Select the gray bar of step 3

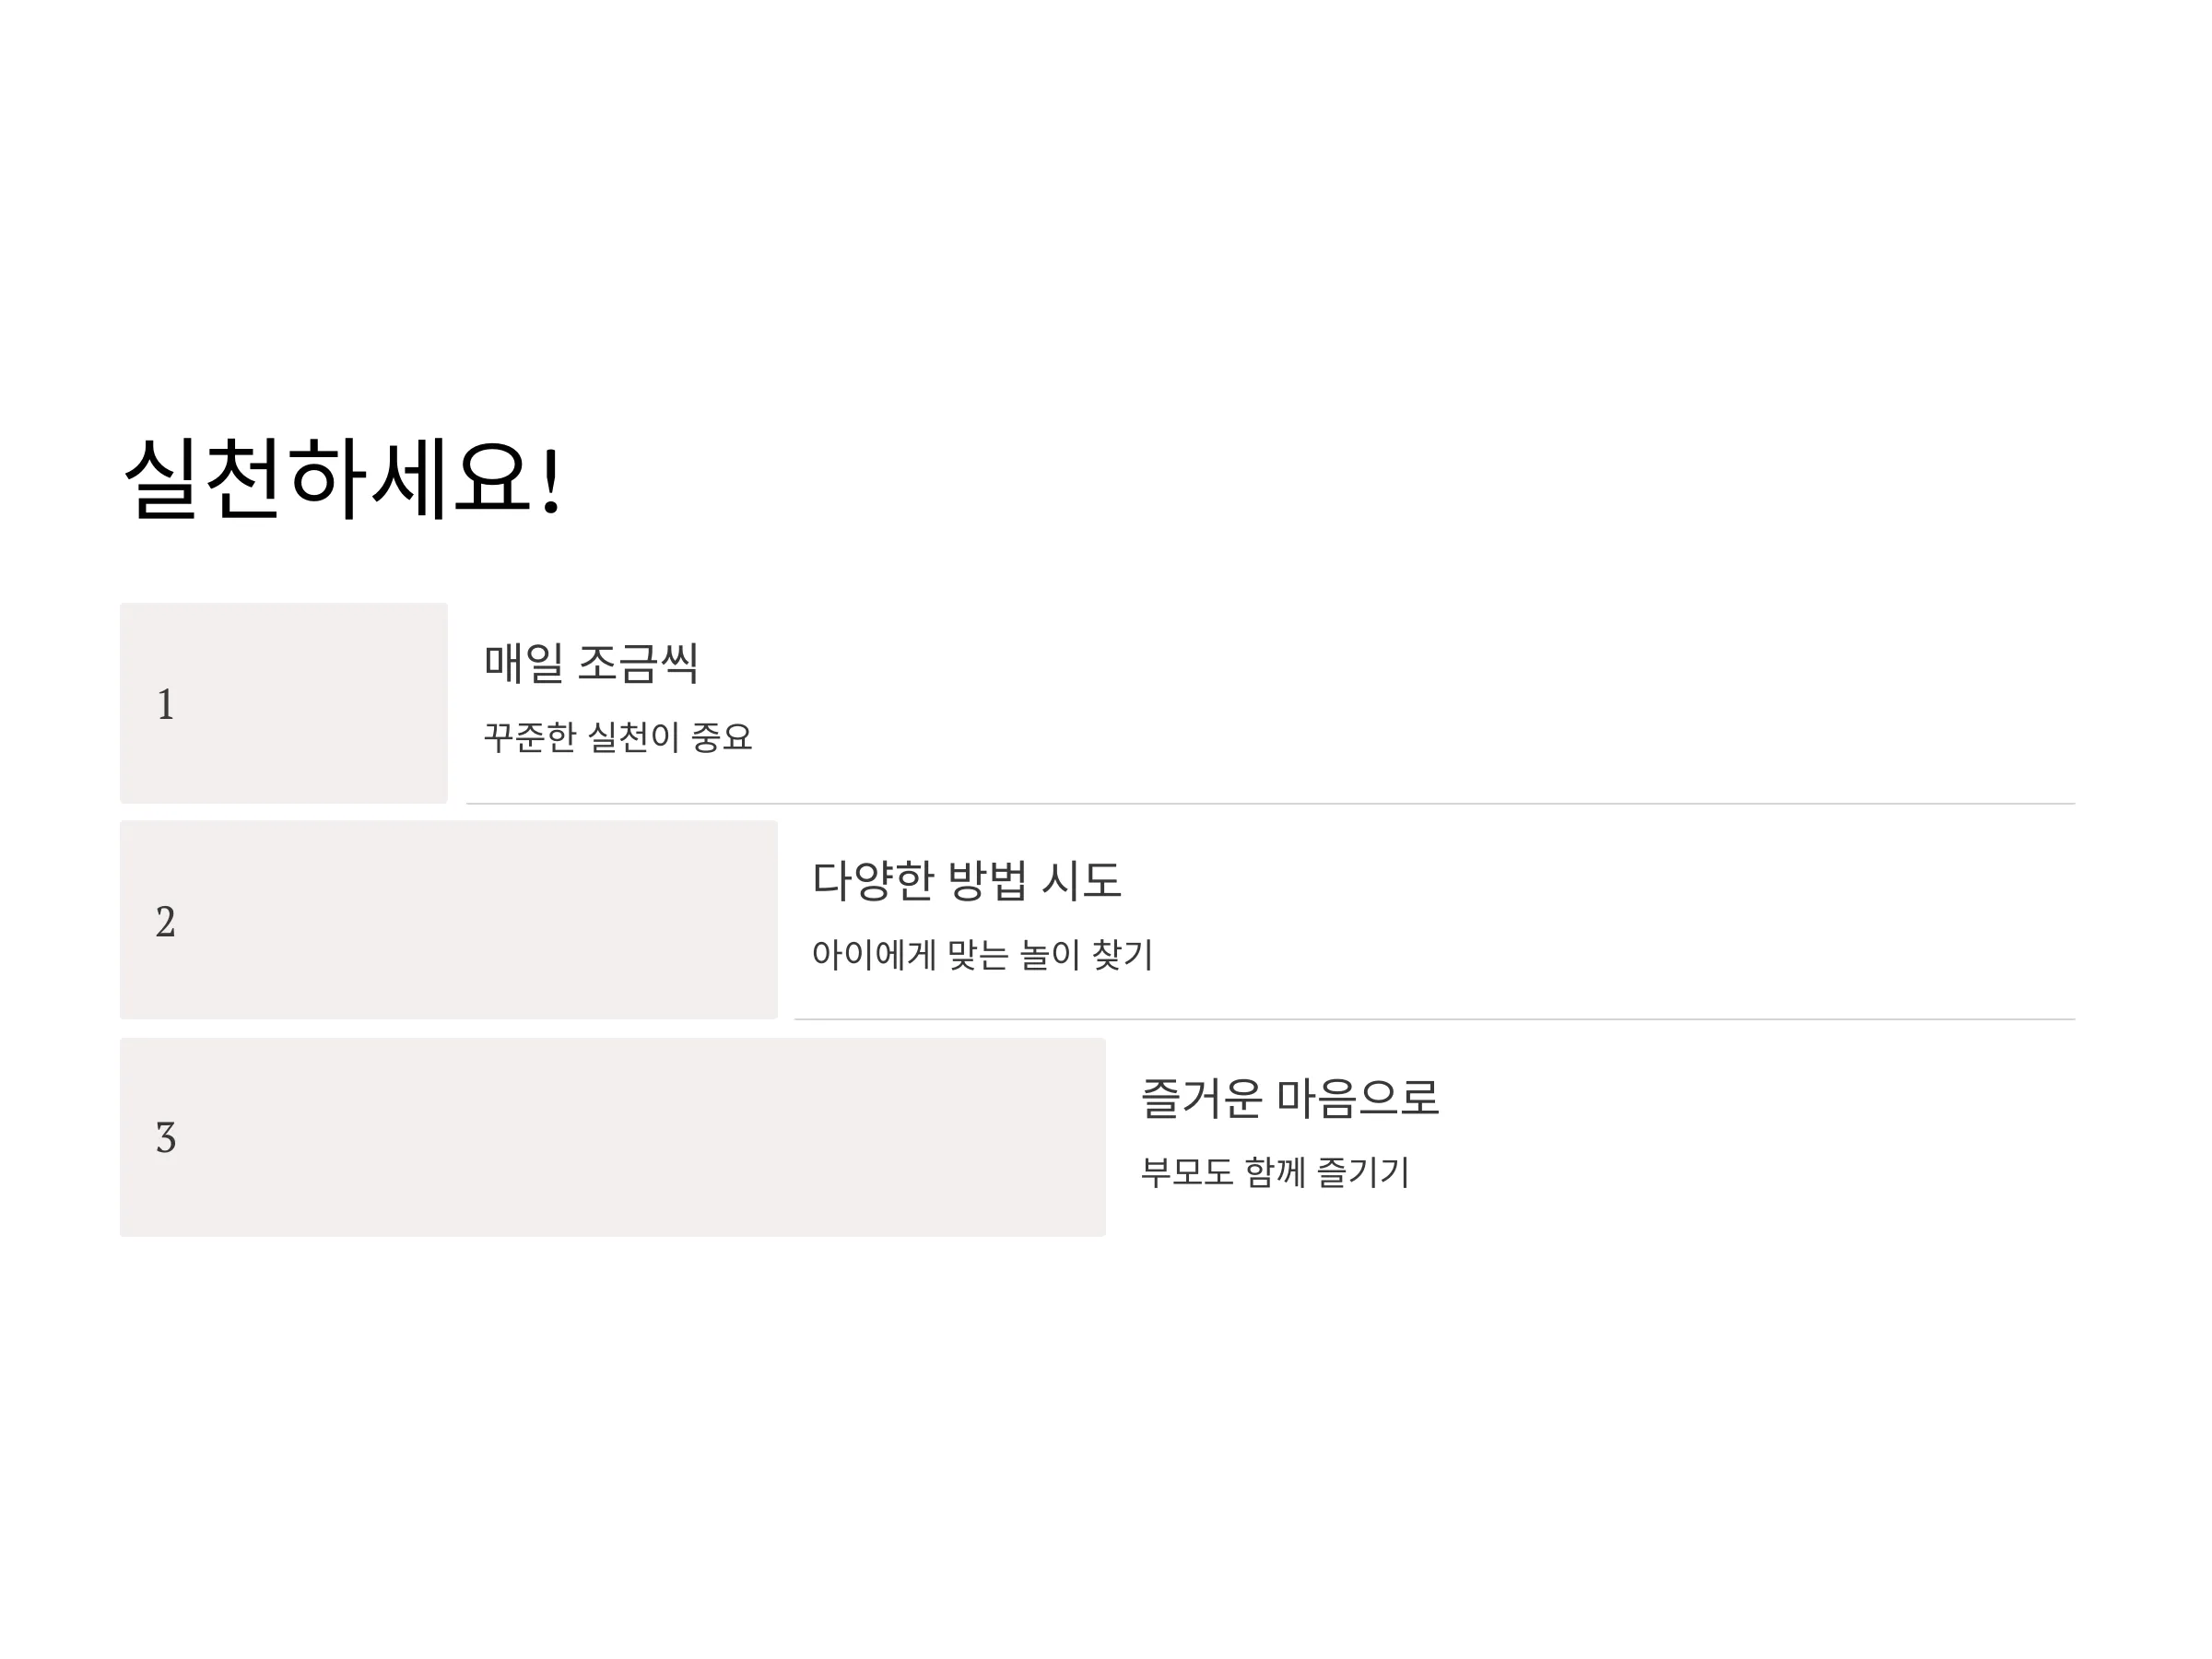[613, 1137]
